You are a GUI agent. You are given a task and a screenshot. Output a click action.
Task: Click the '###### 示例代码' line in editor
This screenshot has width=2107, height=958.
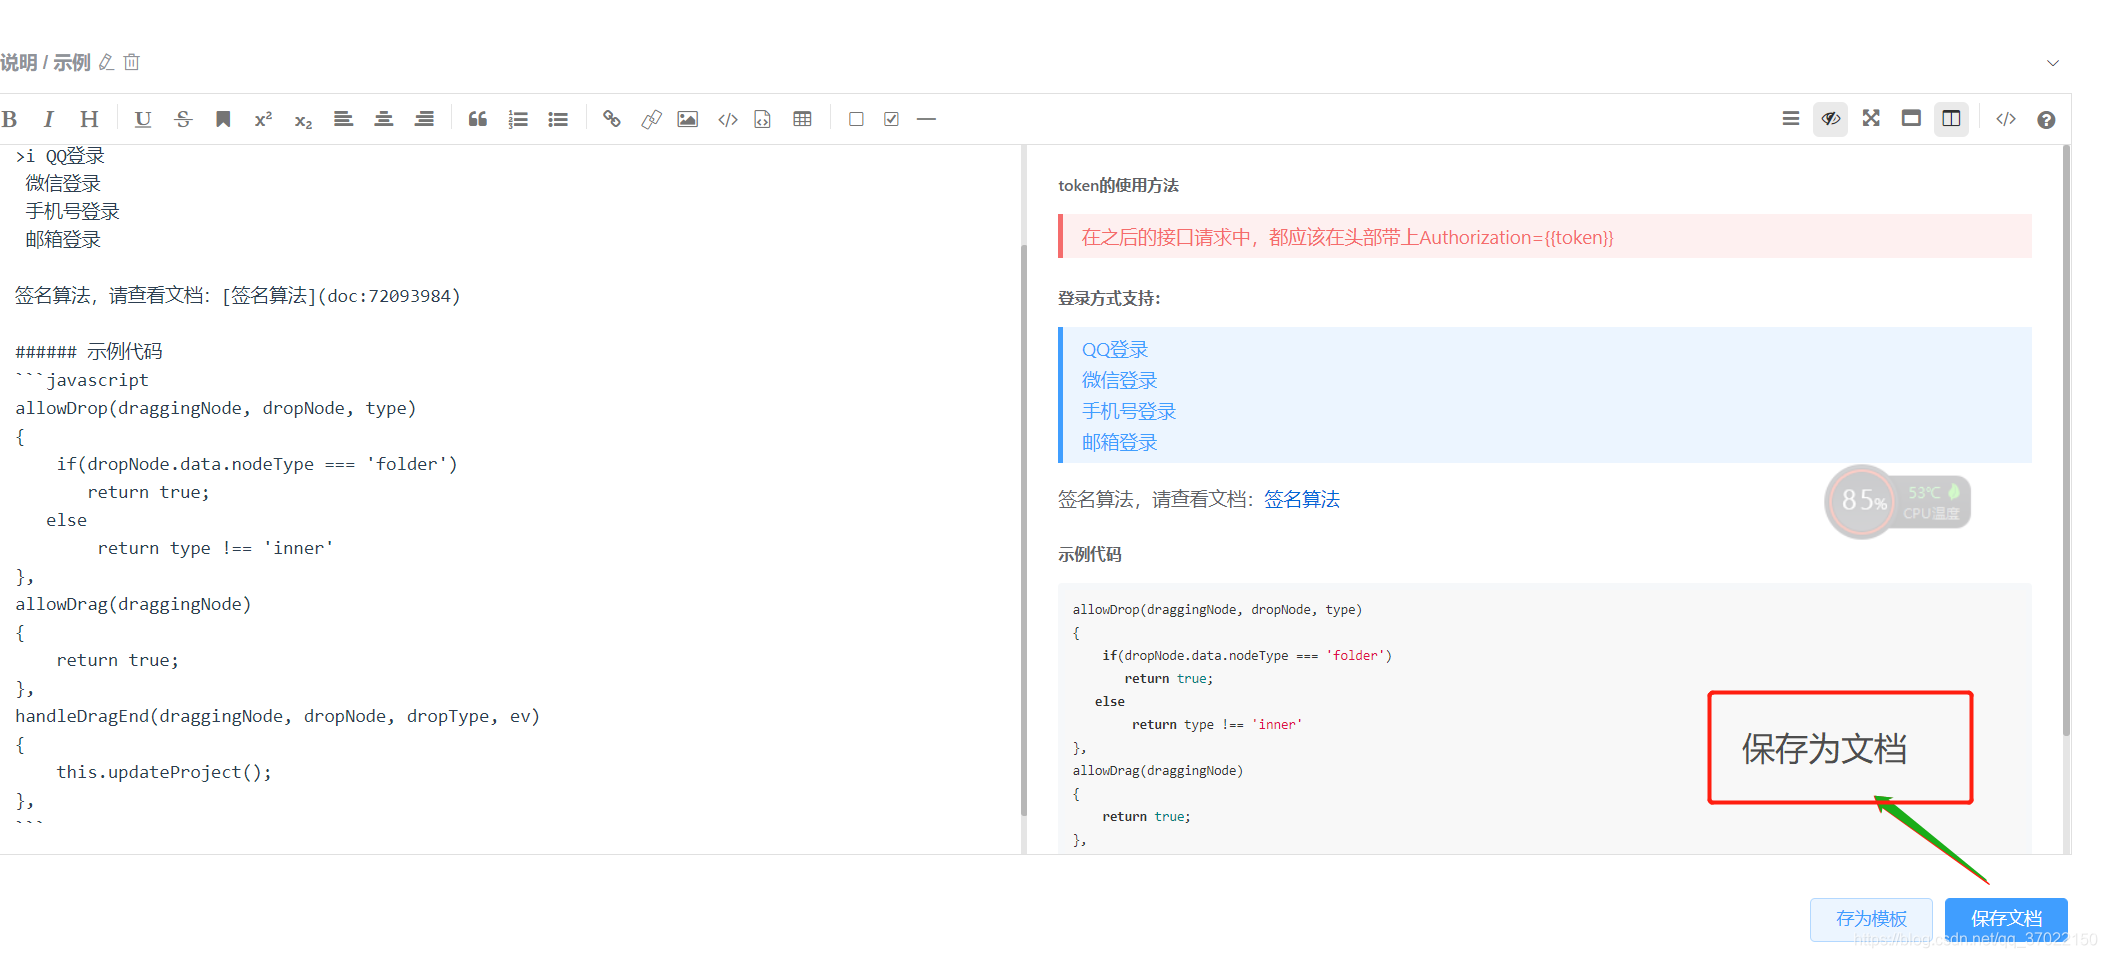(x=89, y=351)
